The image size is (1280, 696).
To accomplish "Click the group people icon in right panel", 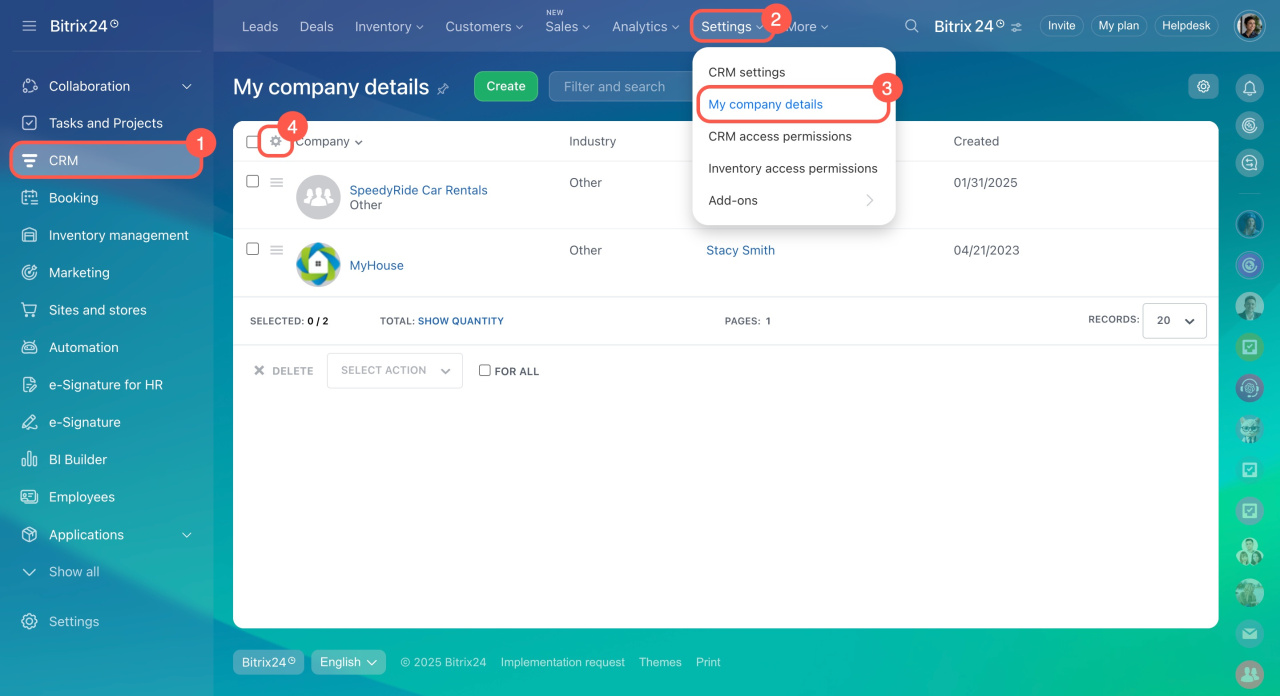I will (x=1249, y=674).
